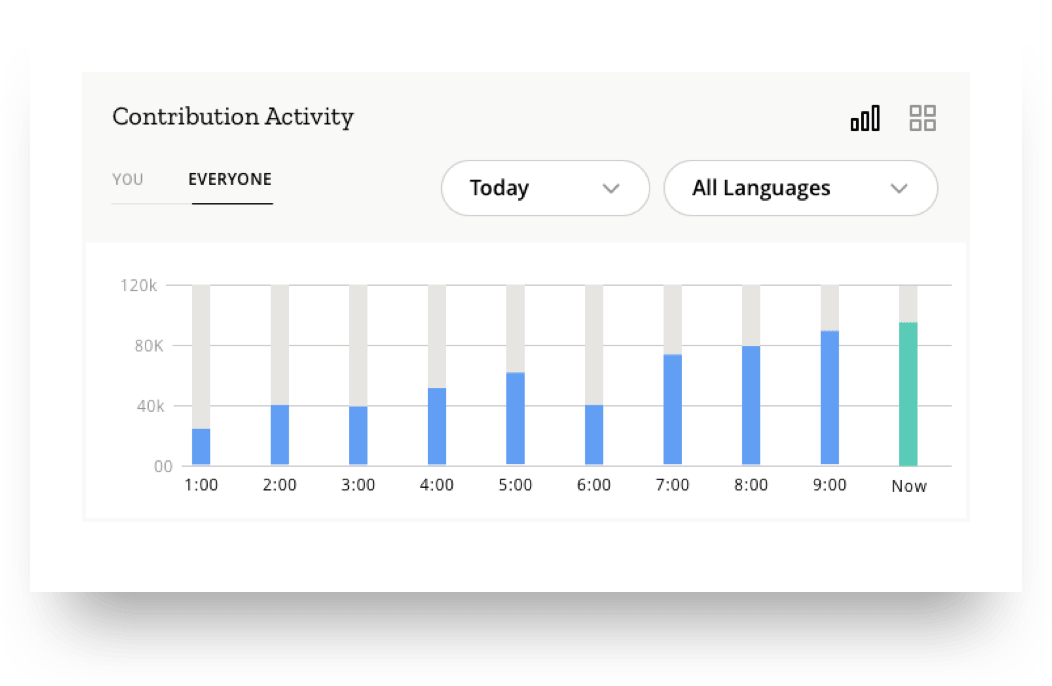The image size is (1052, 686).
Task: Click the chevron in All Languages dropdown
Action: click(x=898, y=189)
